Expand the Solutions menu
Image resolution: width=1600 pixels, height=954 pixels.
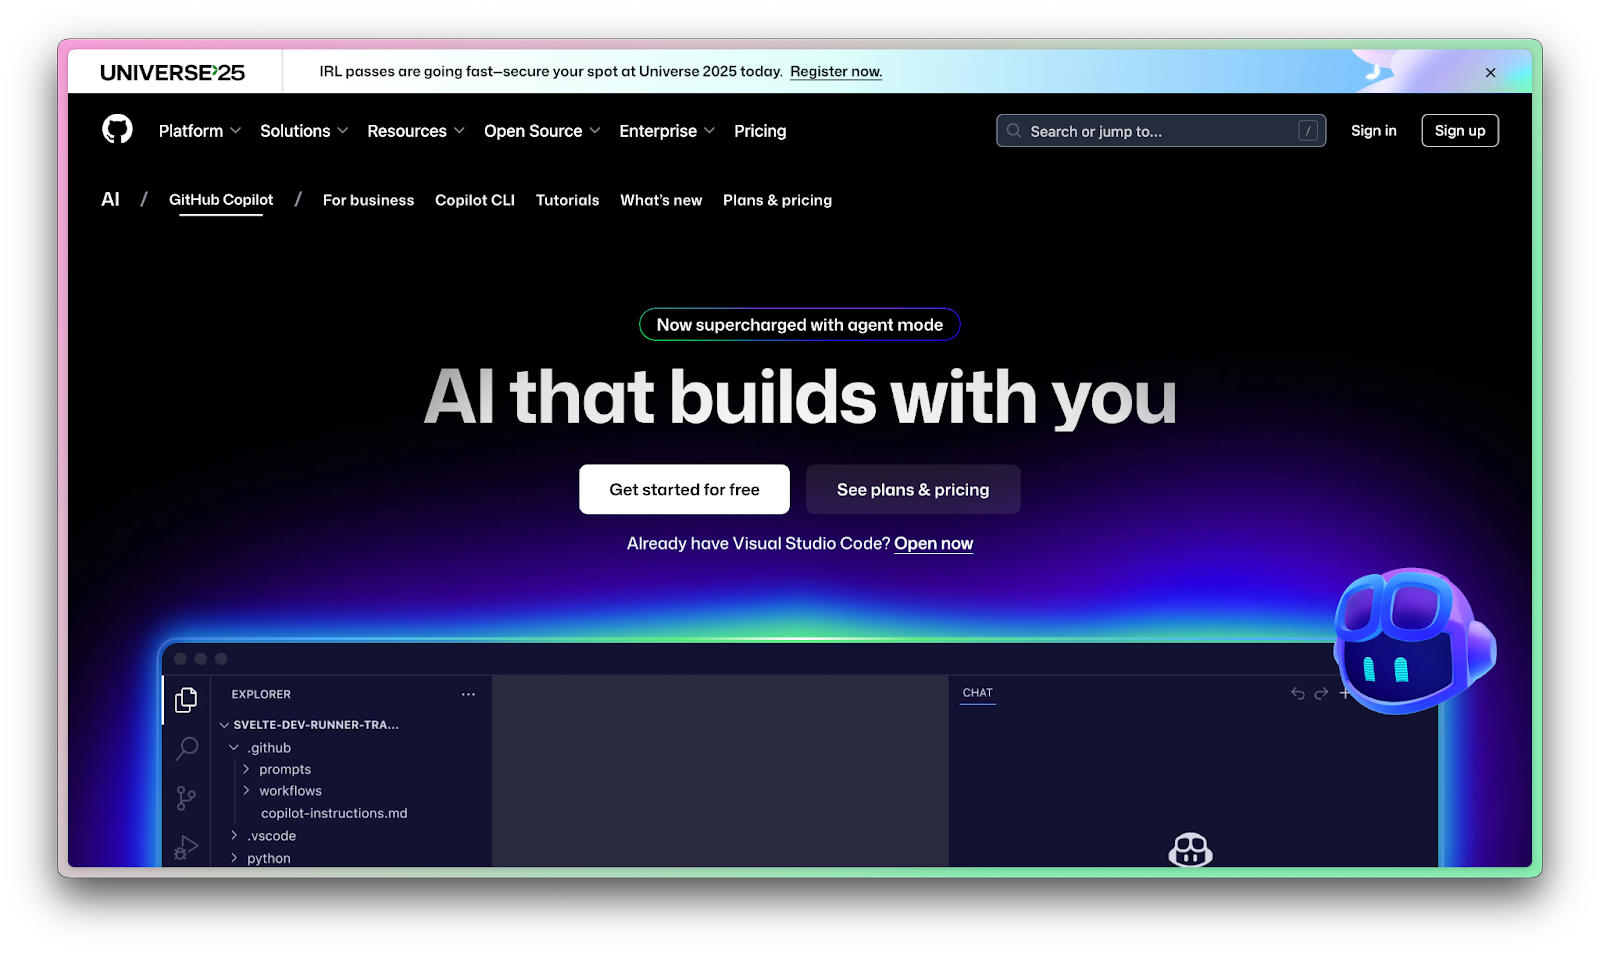[304, 131]
